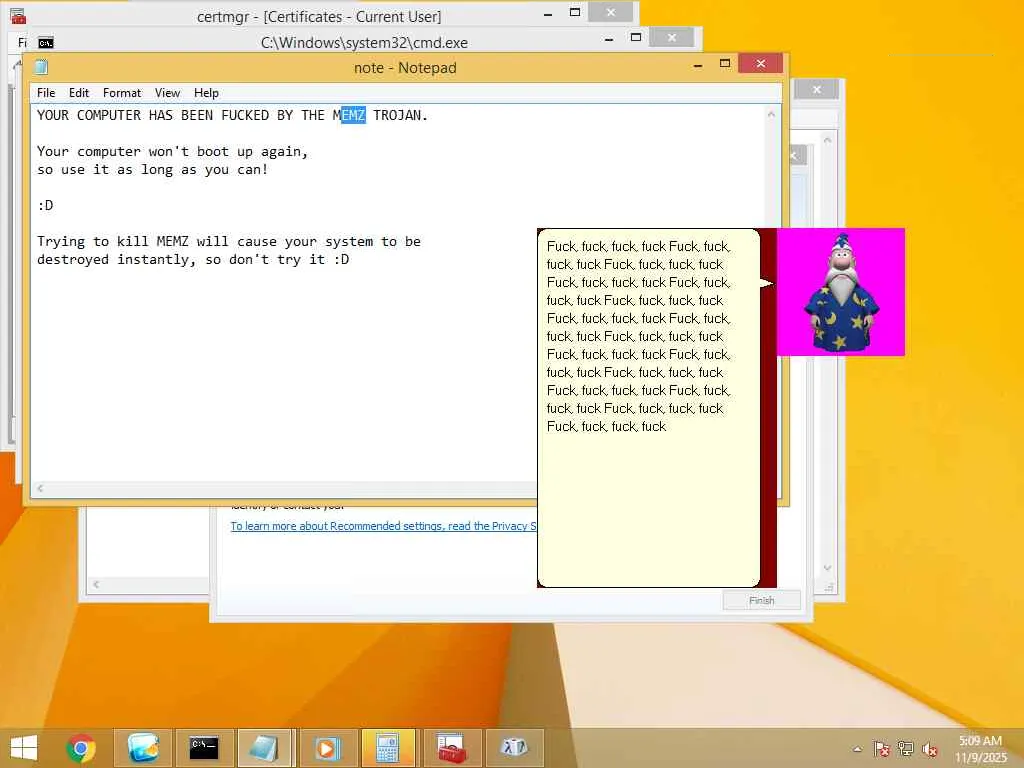The width and height of the screenshot is (1024, 768).
Task: Click the certmgr window title icon
Action: coord(18,16)
